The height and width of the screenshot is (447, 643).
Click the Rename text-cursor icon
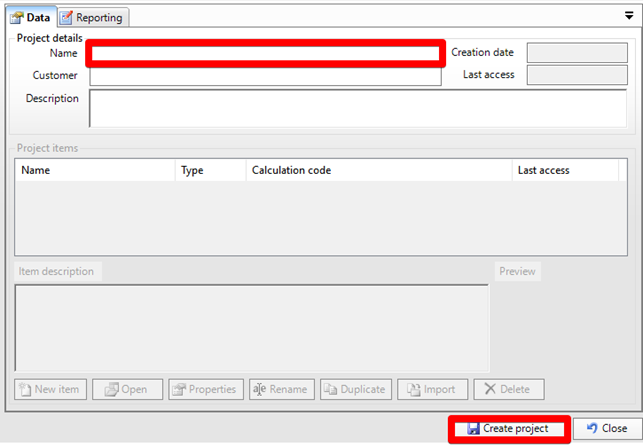259,389
